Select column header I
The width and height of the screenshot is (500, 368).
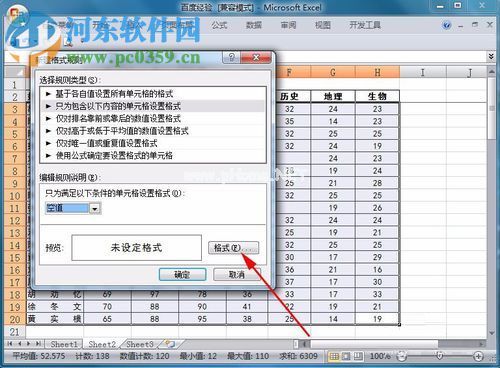click(423, 72)
